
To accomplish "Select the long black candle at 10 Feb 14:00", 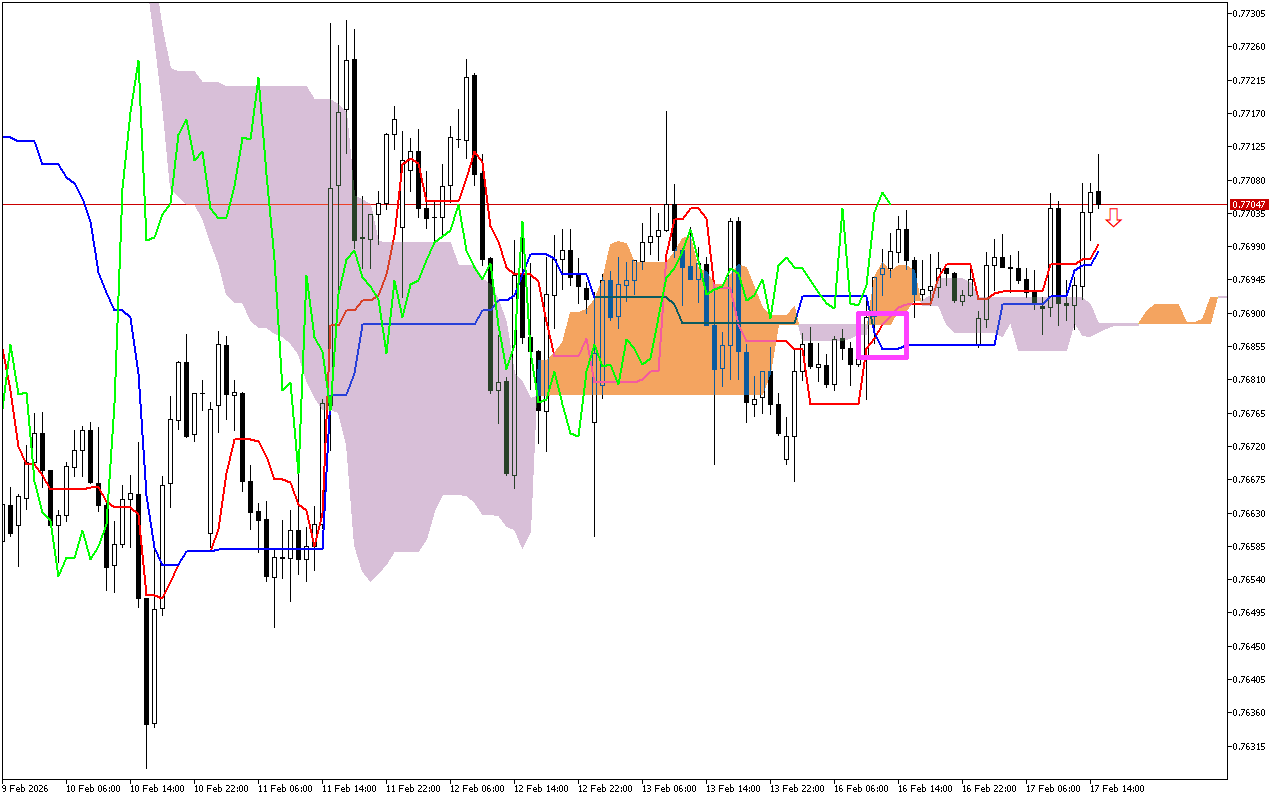I will pyautogui.click(x=147, y=660).
